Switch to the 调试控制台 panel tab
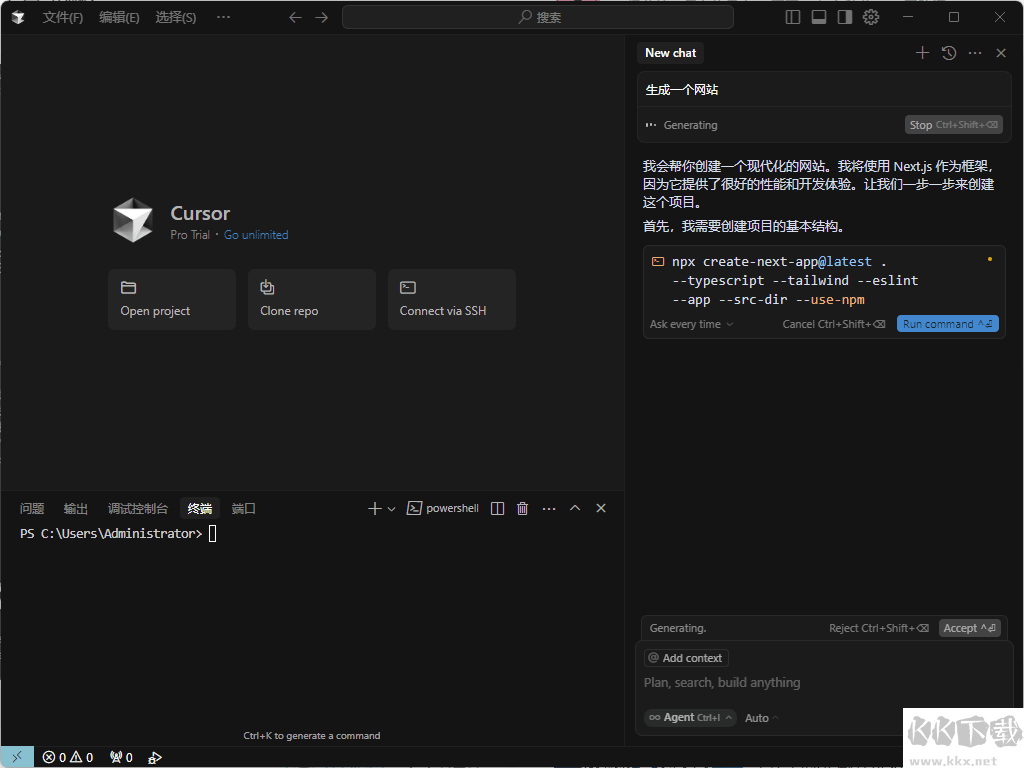Viewport: 1024px width, 768px height. [x=137, y=509]
